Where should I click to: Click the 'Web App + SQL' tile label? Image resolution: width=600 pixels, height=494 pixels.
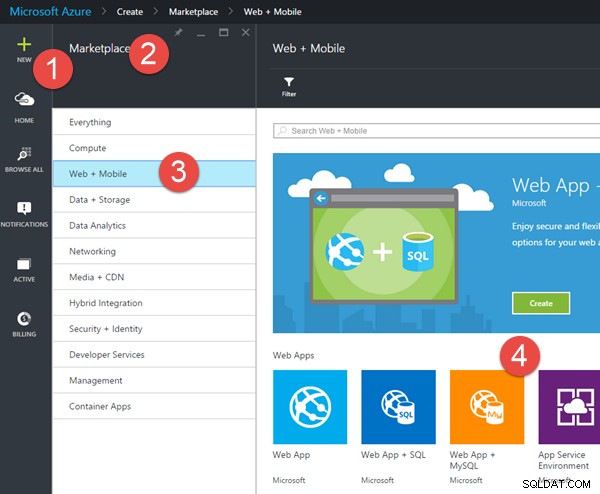[393, 455]
